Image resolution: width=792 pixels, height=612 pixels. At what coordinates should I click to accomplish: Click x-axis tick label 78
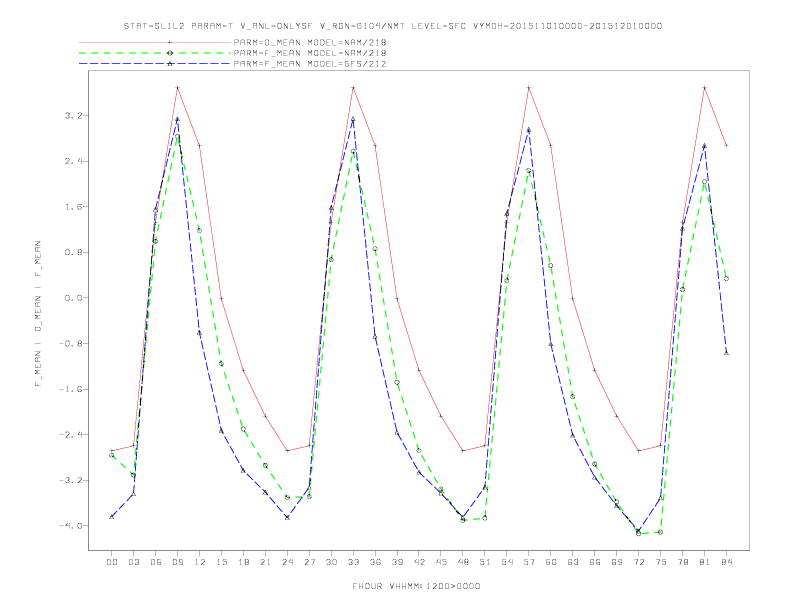click(x=683, y=562)
